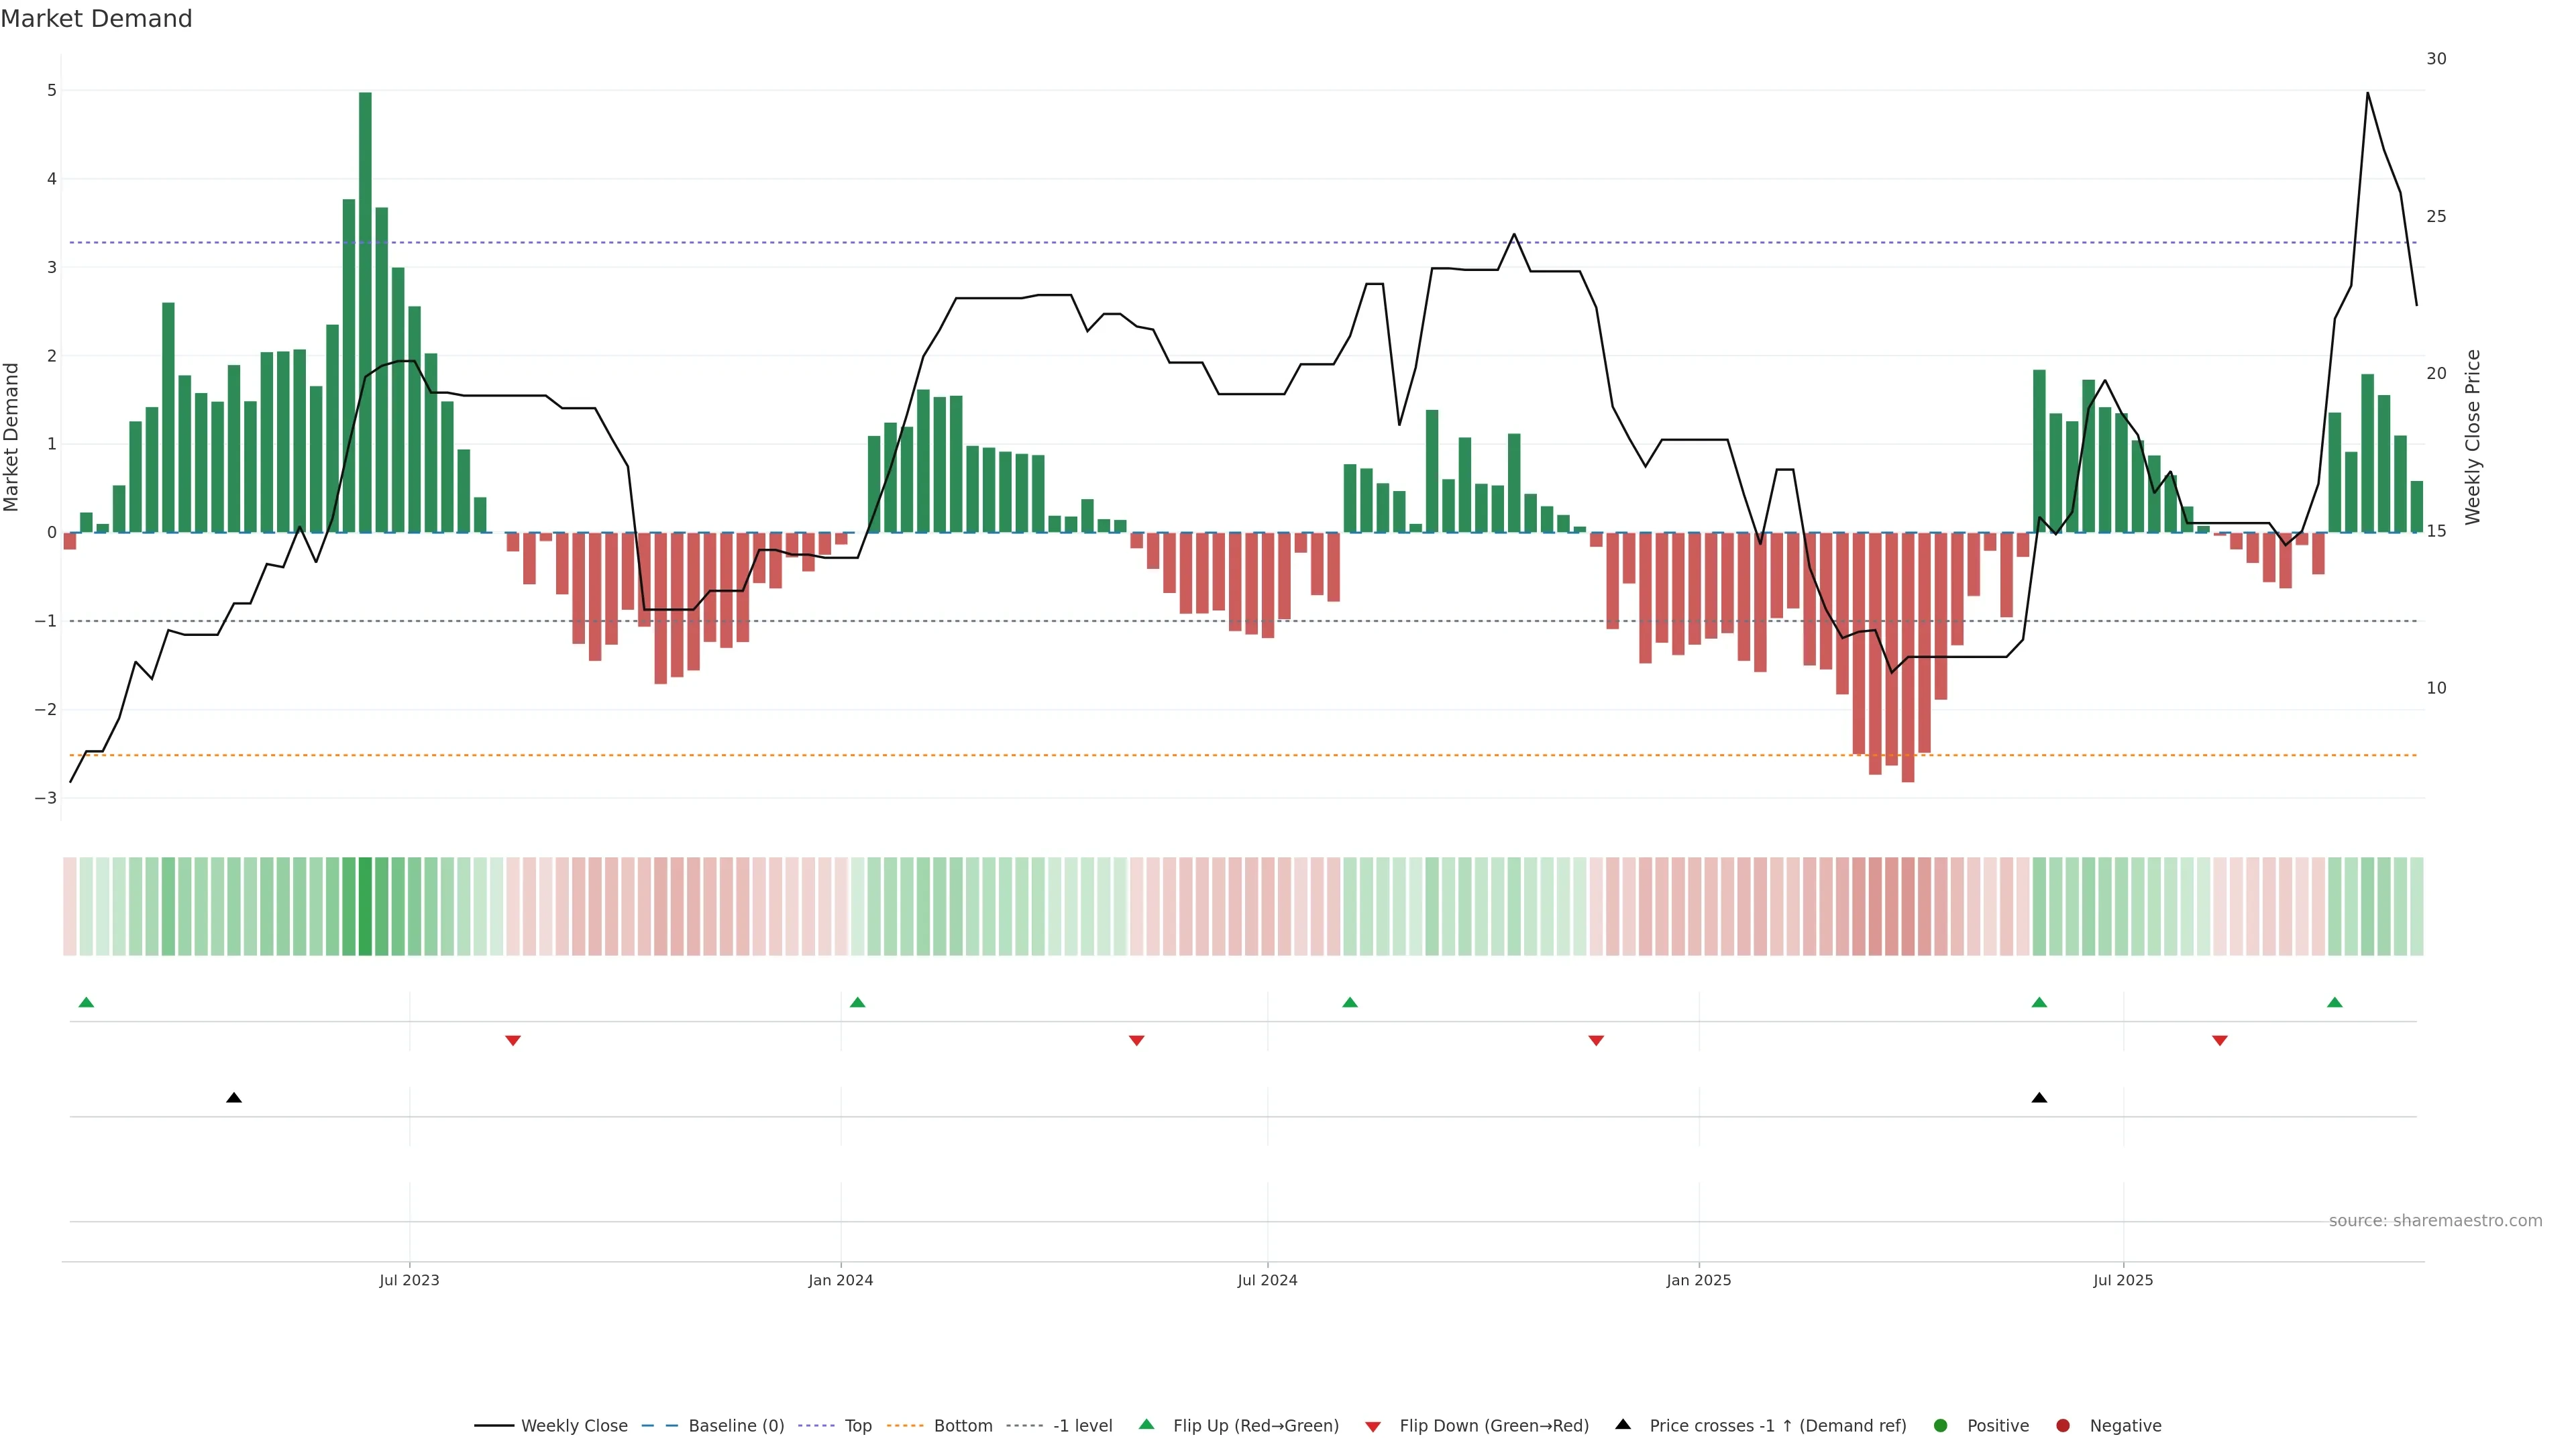
Task: Click the first black price-cross triangle marker
Action: coord(234,1098)
